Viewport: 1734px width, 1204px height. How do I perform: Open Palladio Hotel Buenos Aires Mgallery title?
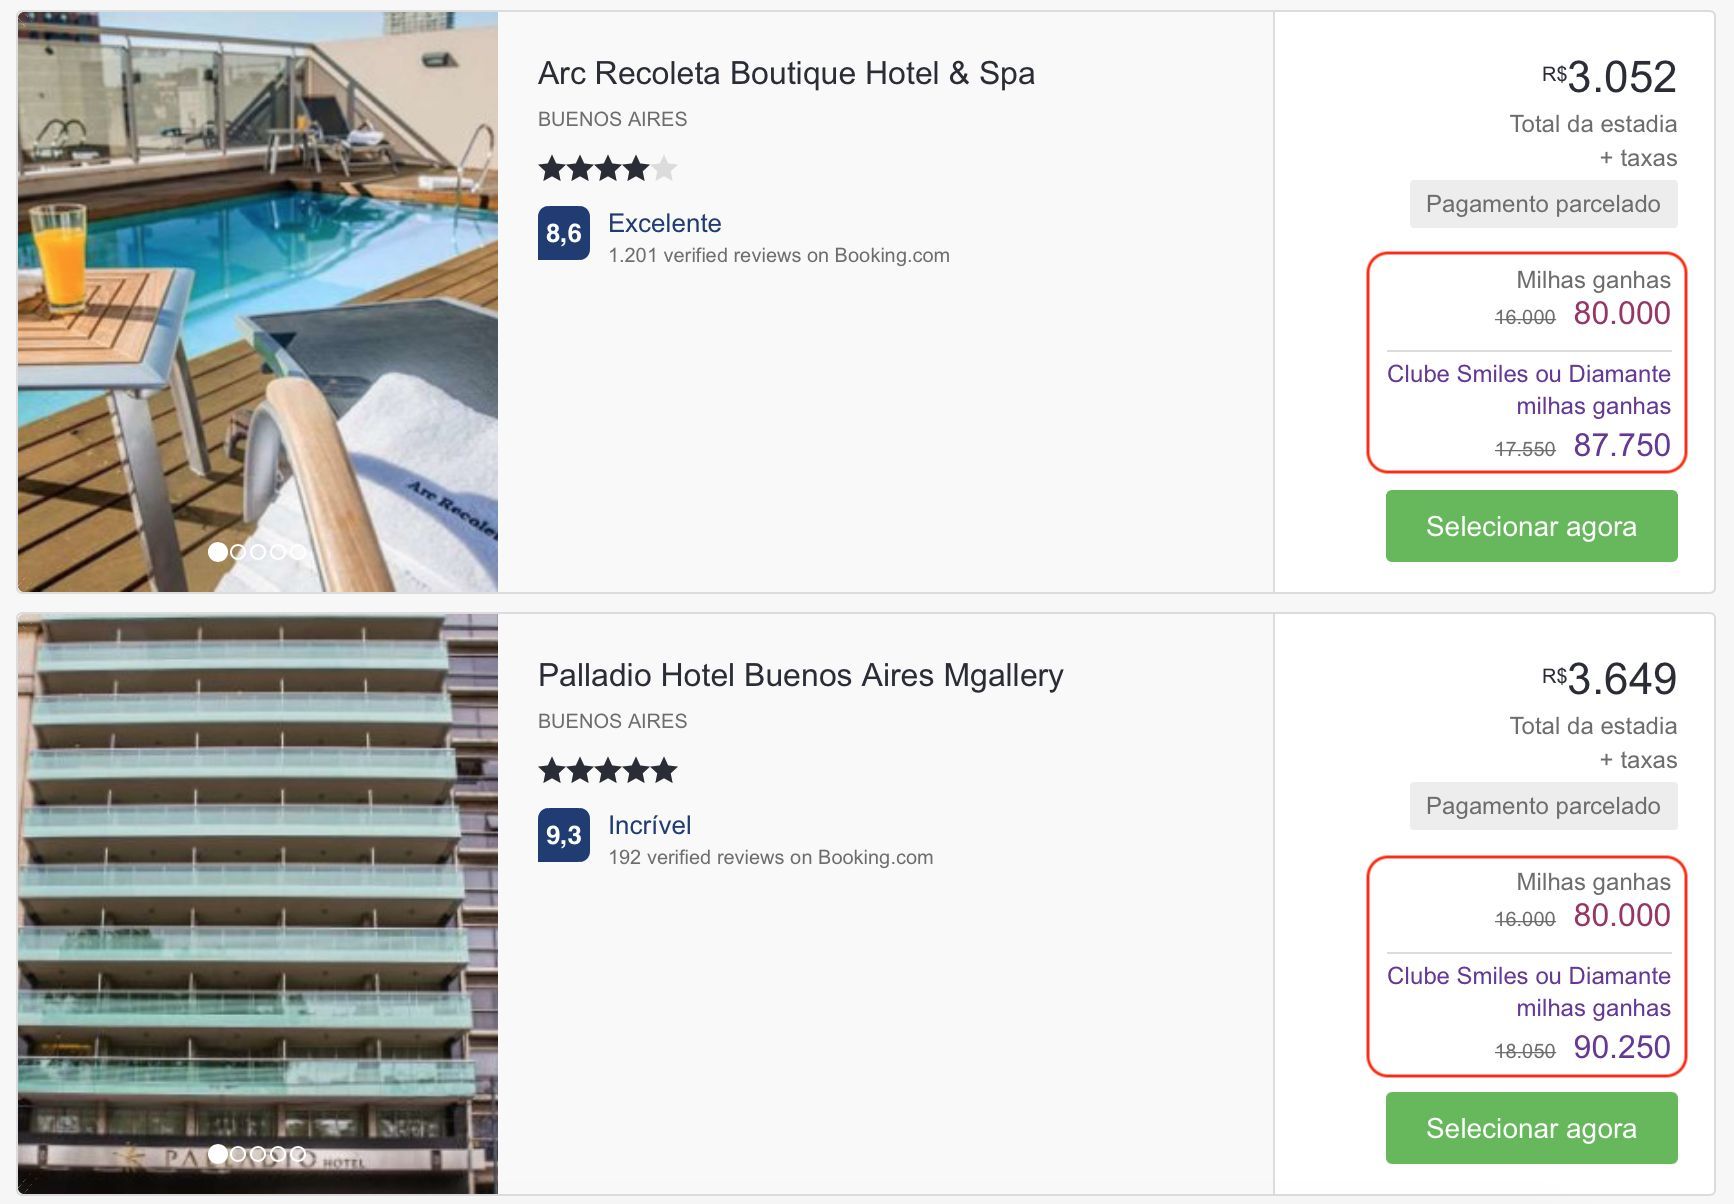801,675
